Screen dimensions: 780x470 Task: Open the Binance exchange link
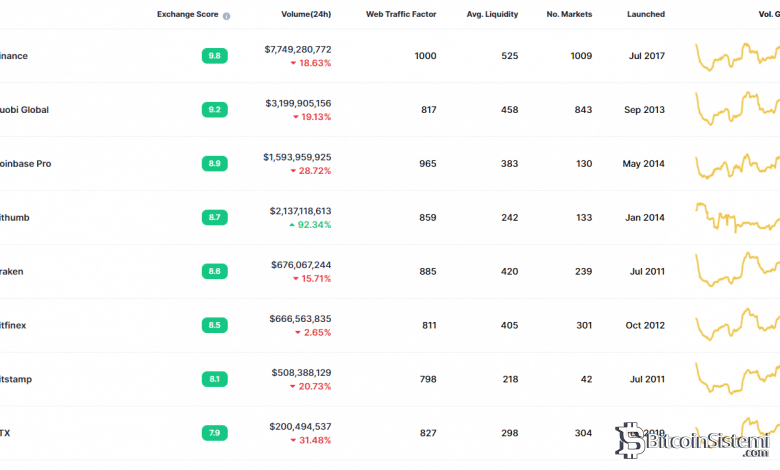tap(14, 56)
